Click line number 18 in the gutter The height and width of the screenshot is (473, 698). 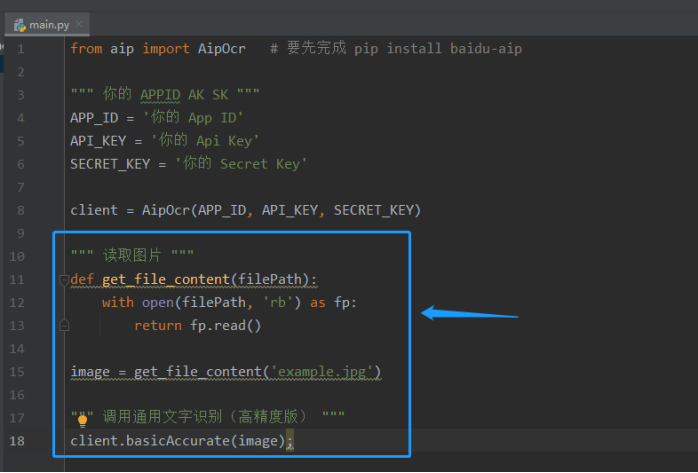pyautogui.click(x=20, y=441)
